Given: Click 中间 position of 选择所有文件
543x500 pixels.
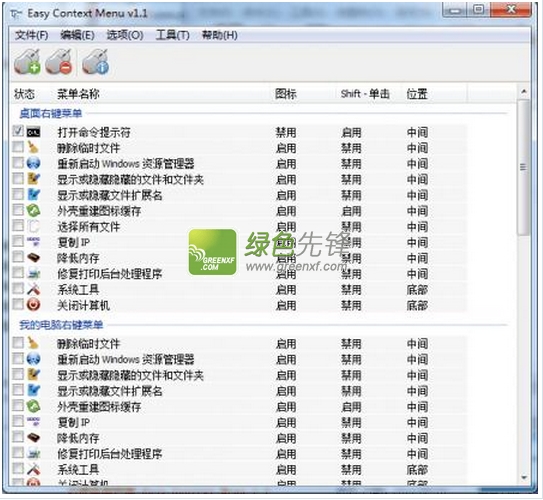Looking at the screenshot, I should pos(417,227).
